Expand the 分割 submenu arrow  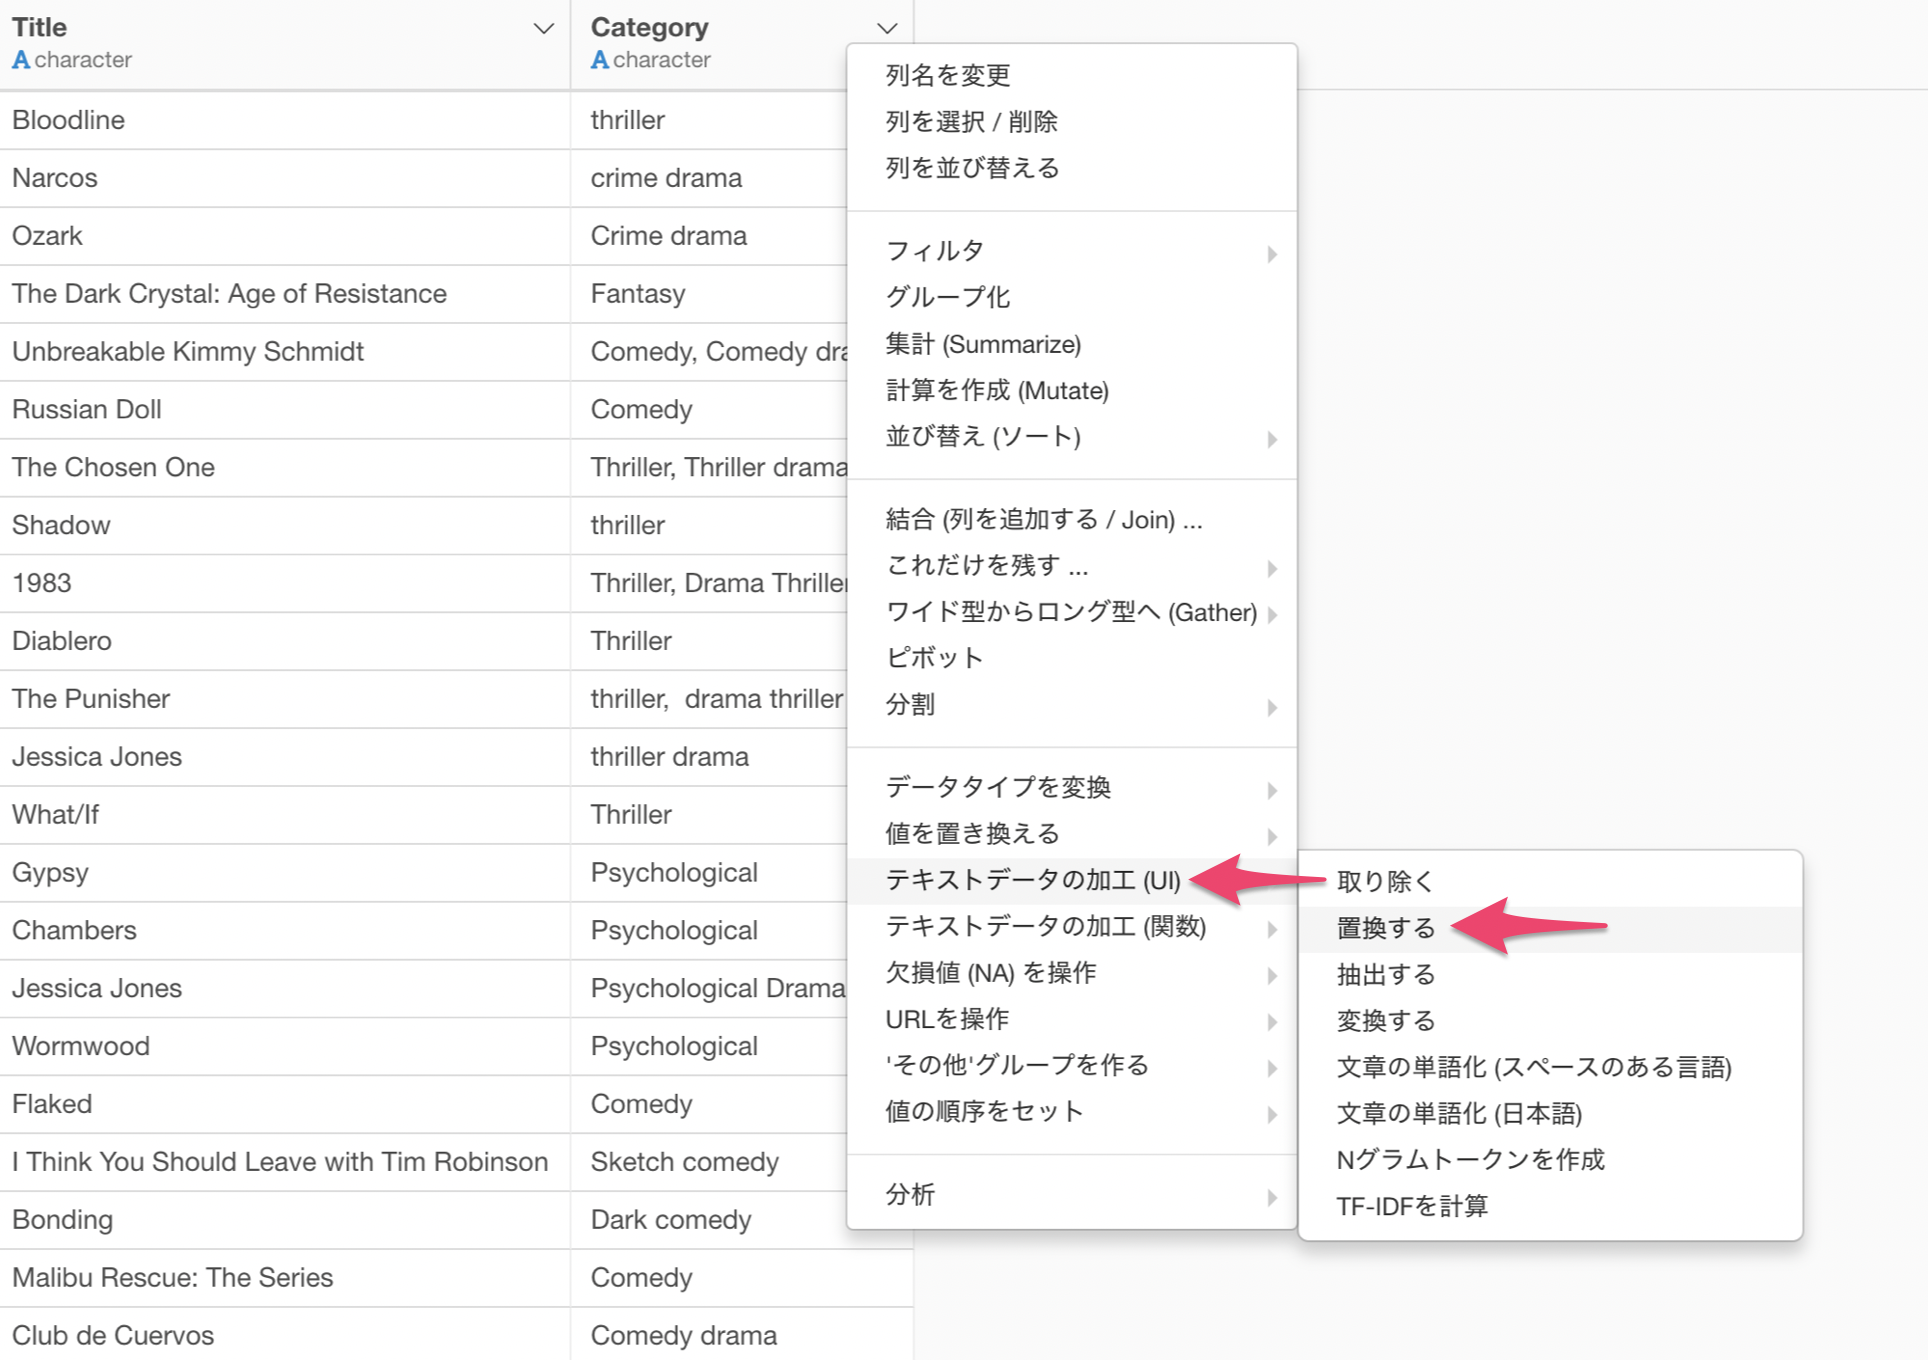tap(1271, 707)
